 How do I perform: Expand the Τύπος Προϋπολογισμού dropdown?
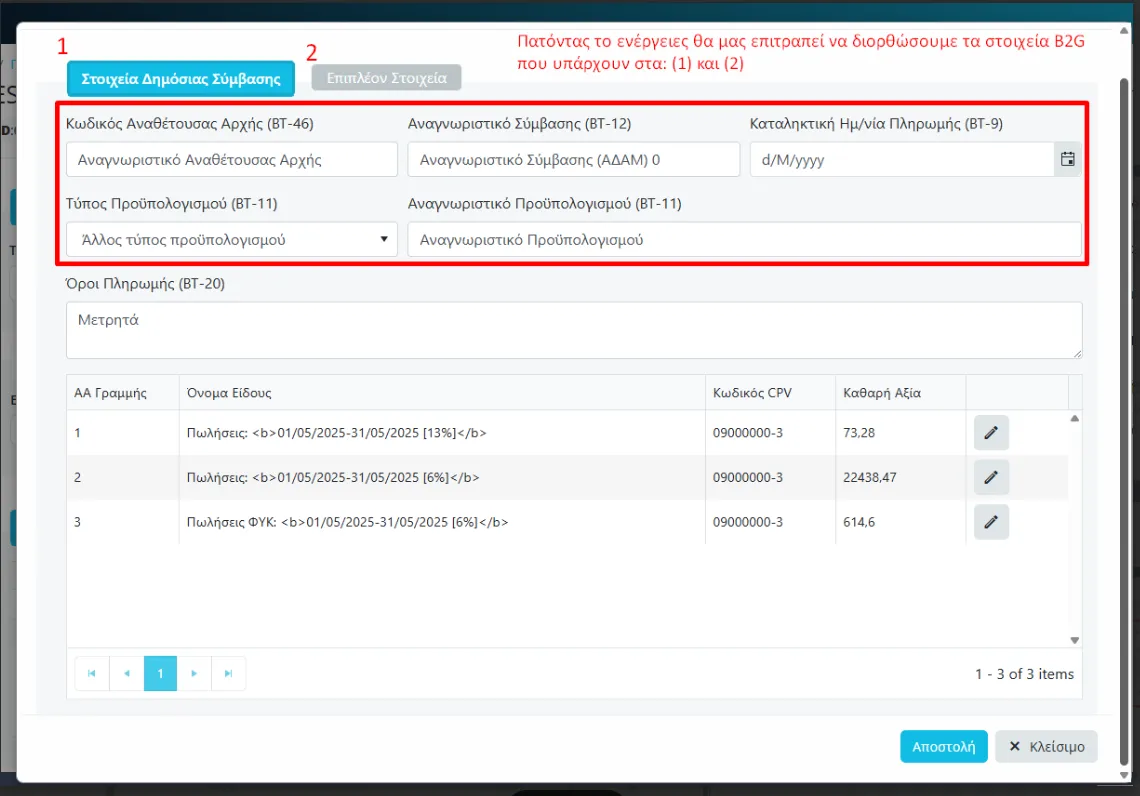click(231, 240)
